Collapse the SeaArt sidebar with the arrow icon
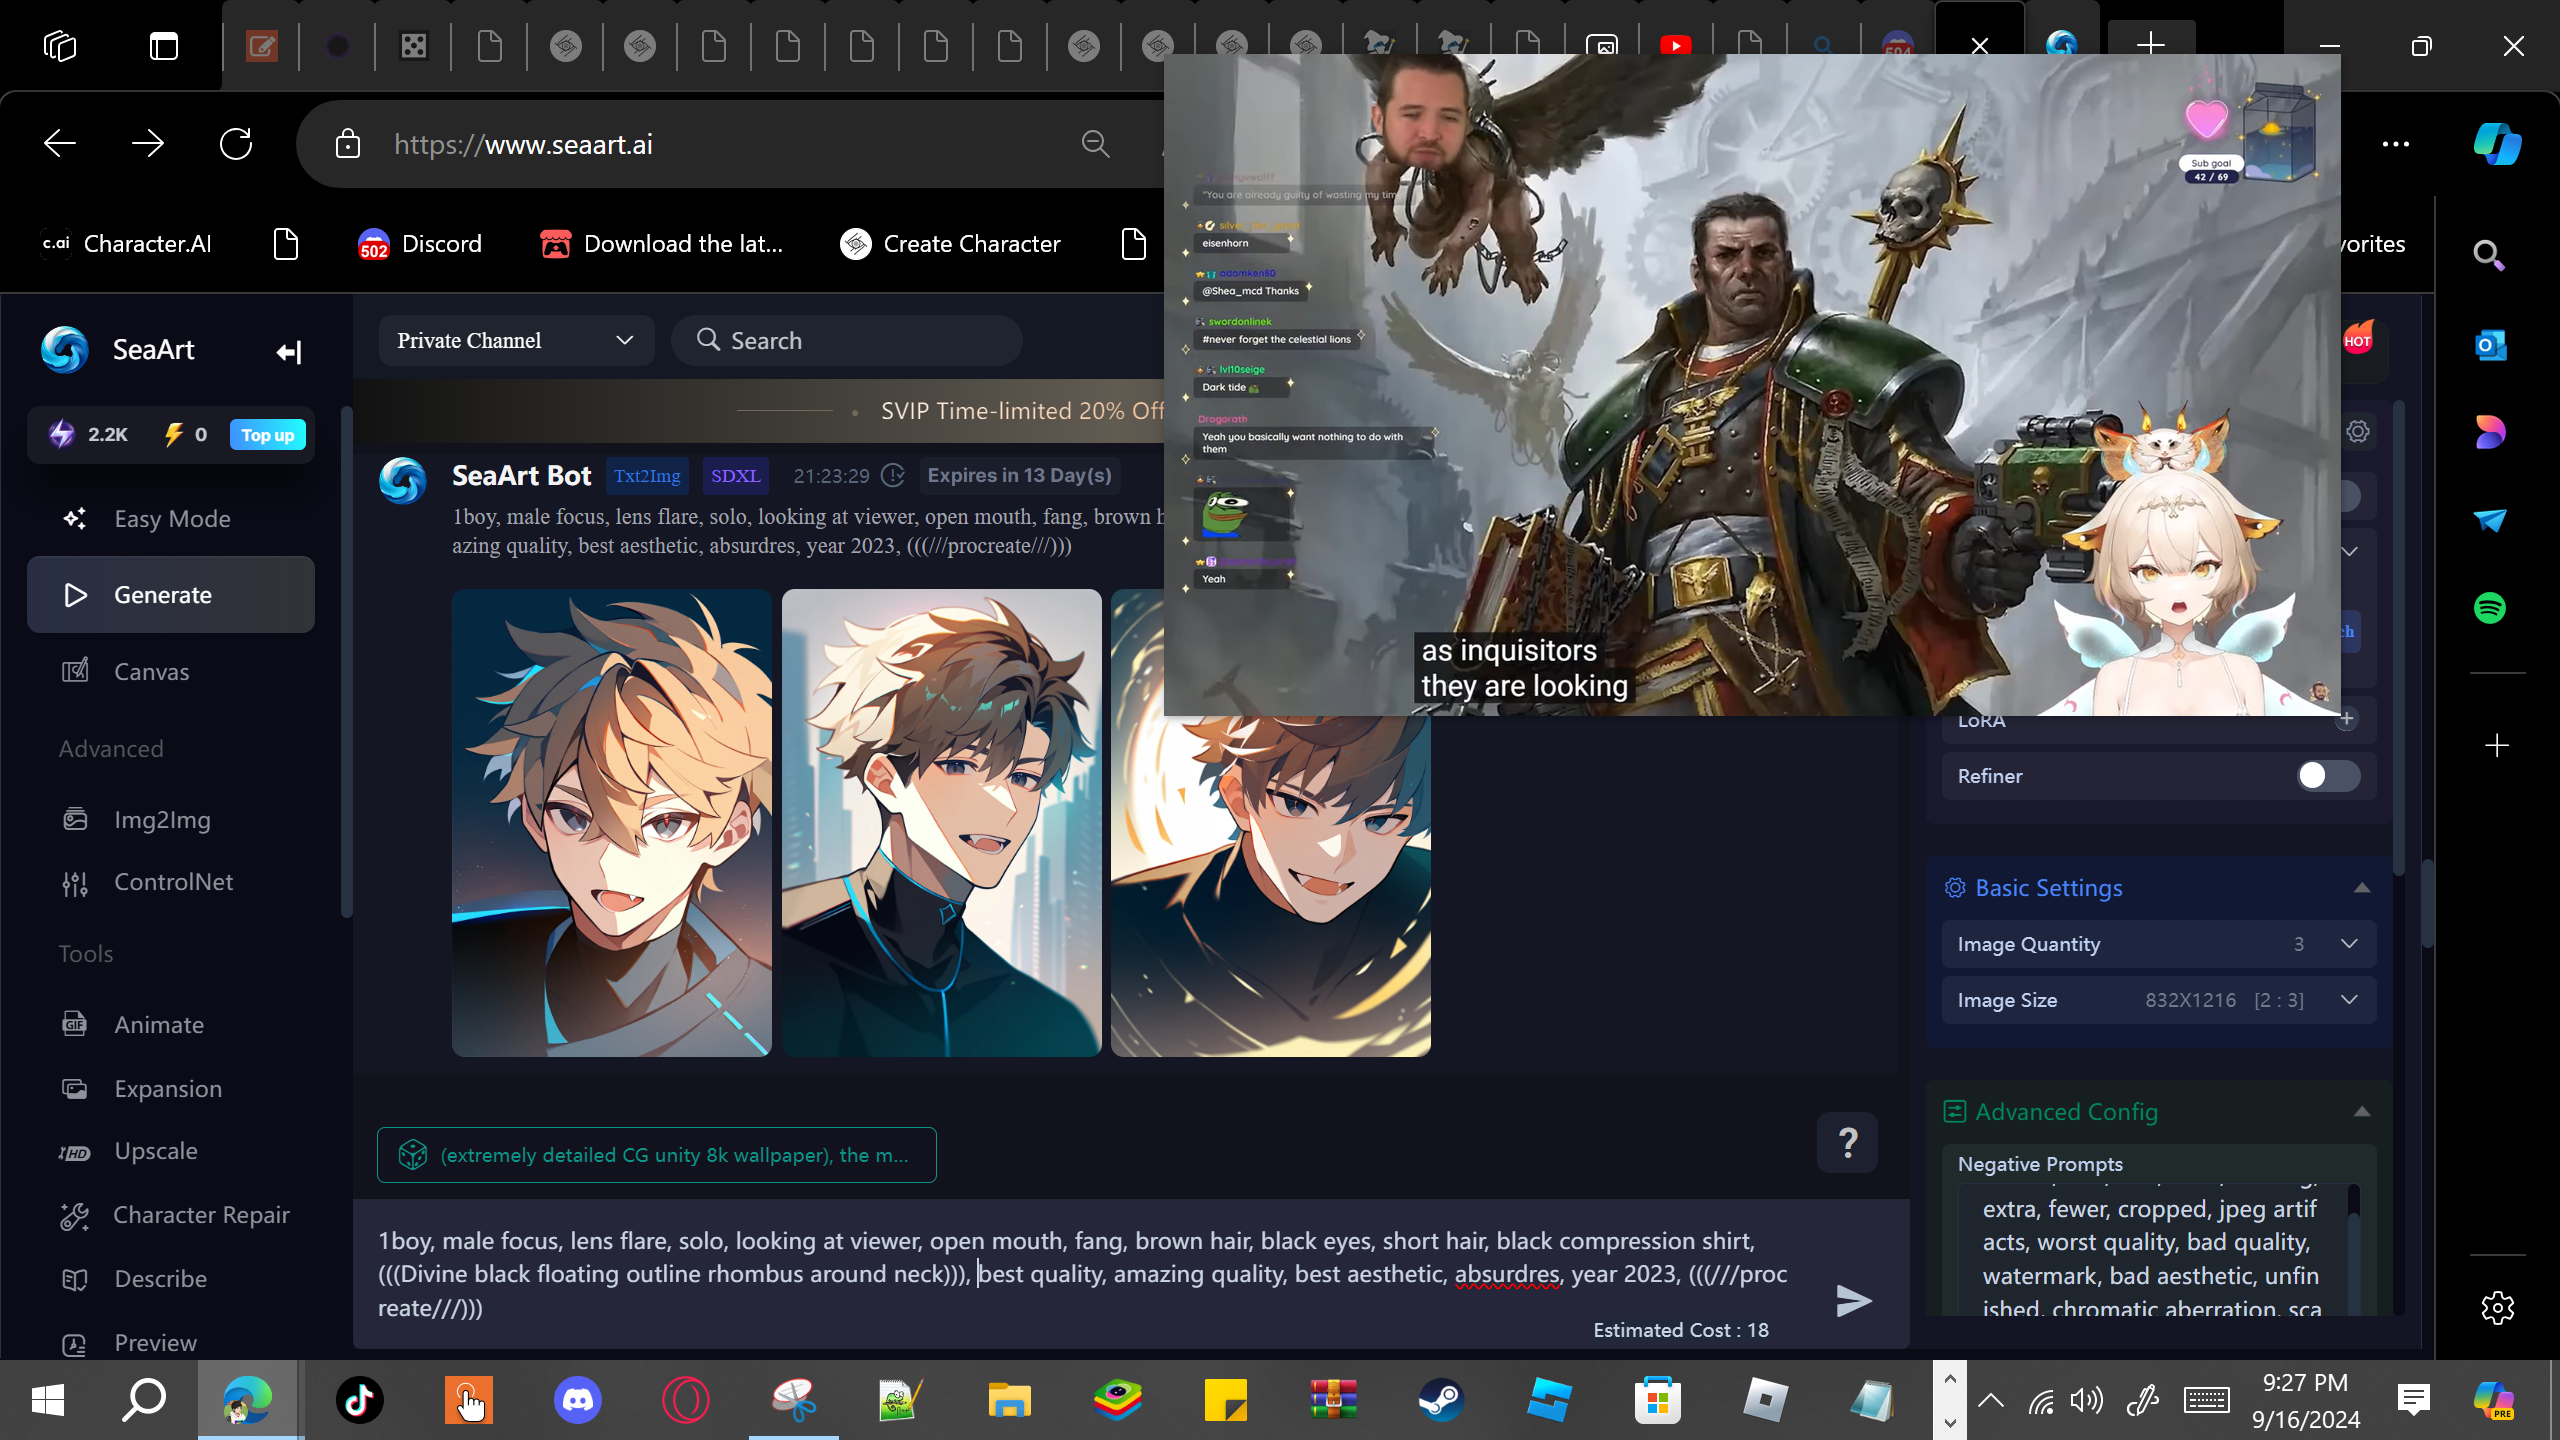Image resolution: width=2560 pixels, height=1440 pixels. [x=288, y=351]
